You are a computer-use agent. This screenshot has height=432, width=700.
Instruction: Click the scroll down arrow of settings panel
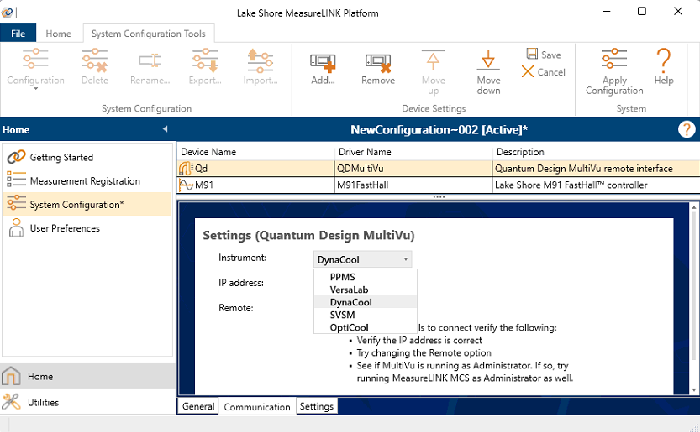(x=694, y=390)
